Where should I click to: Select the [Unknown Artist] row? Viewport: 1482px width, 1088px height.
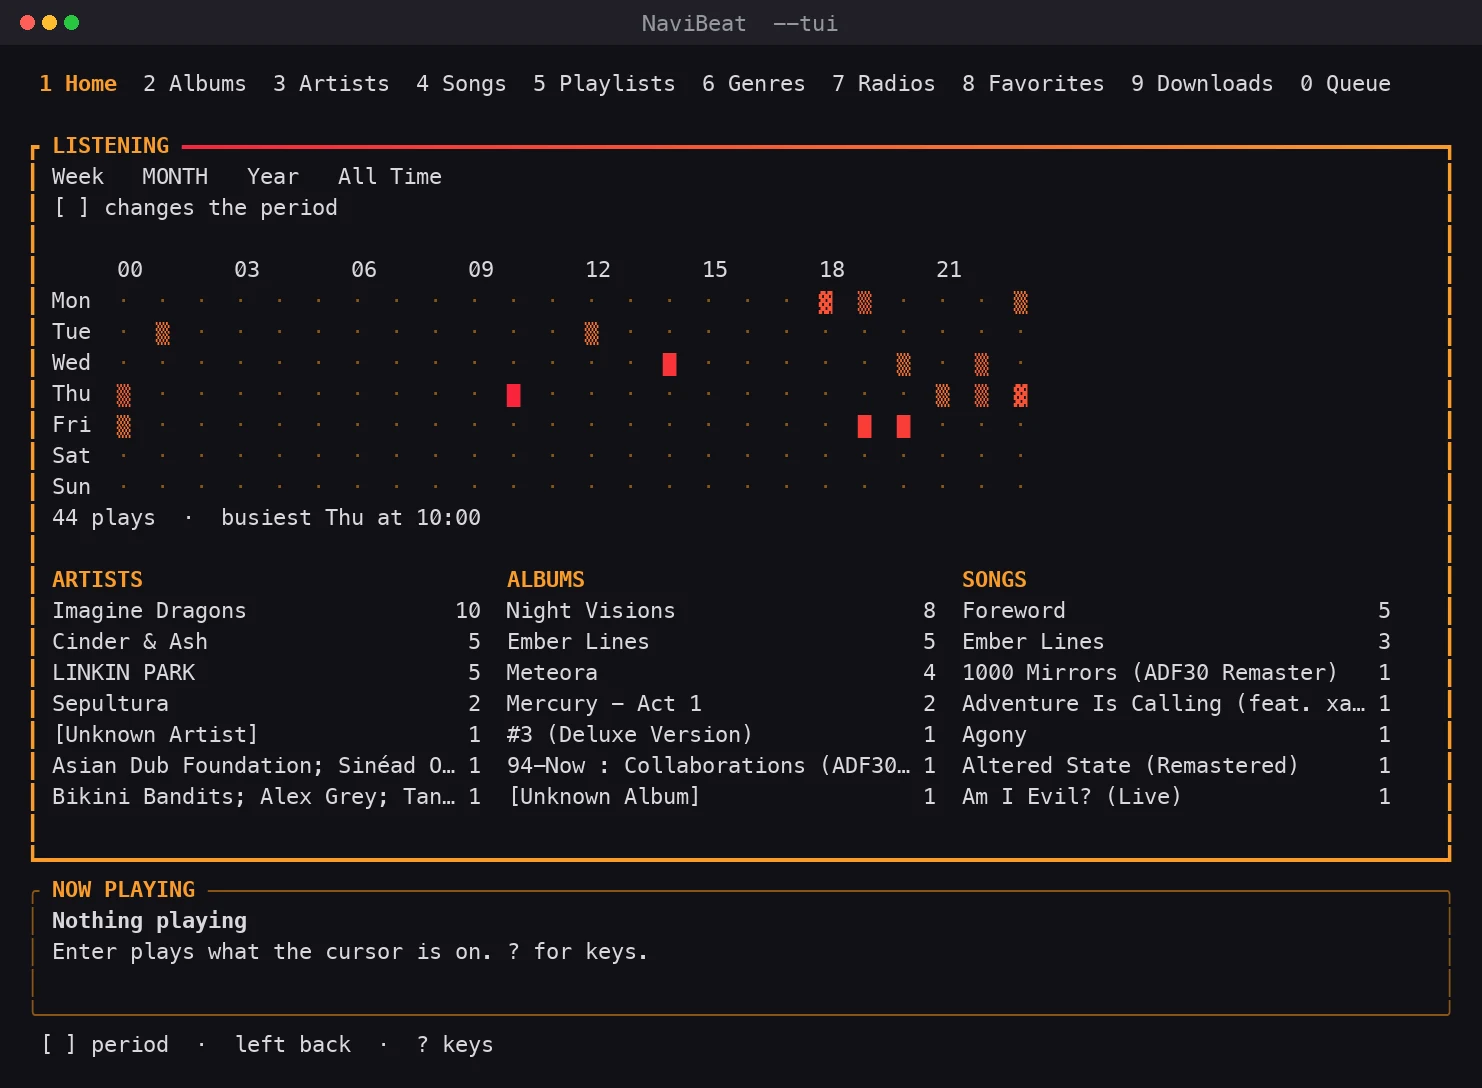[266, 735]
